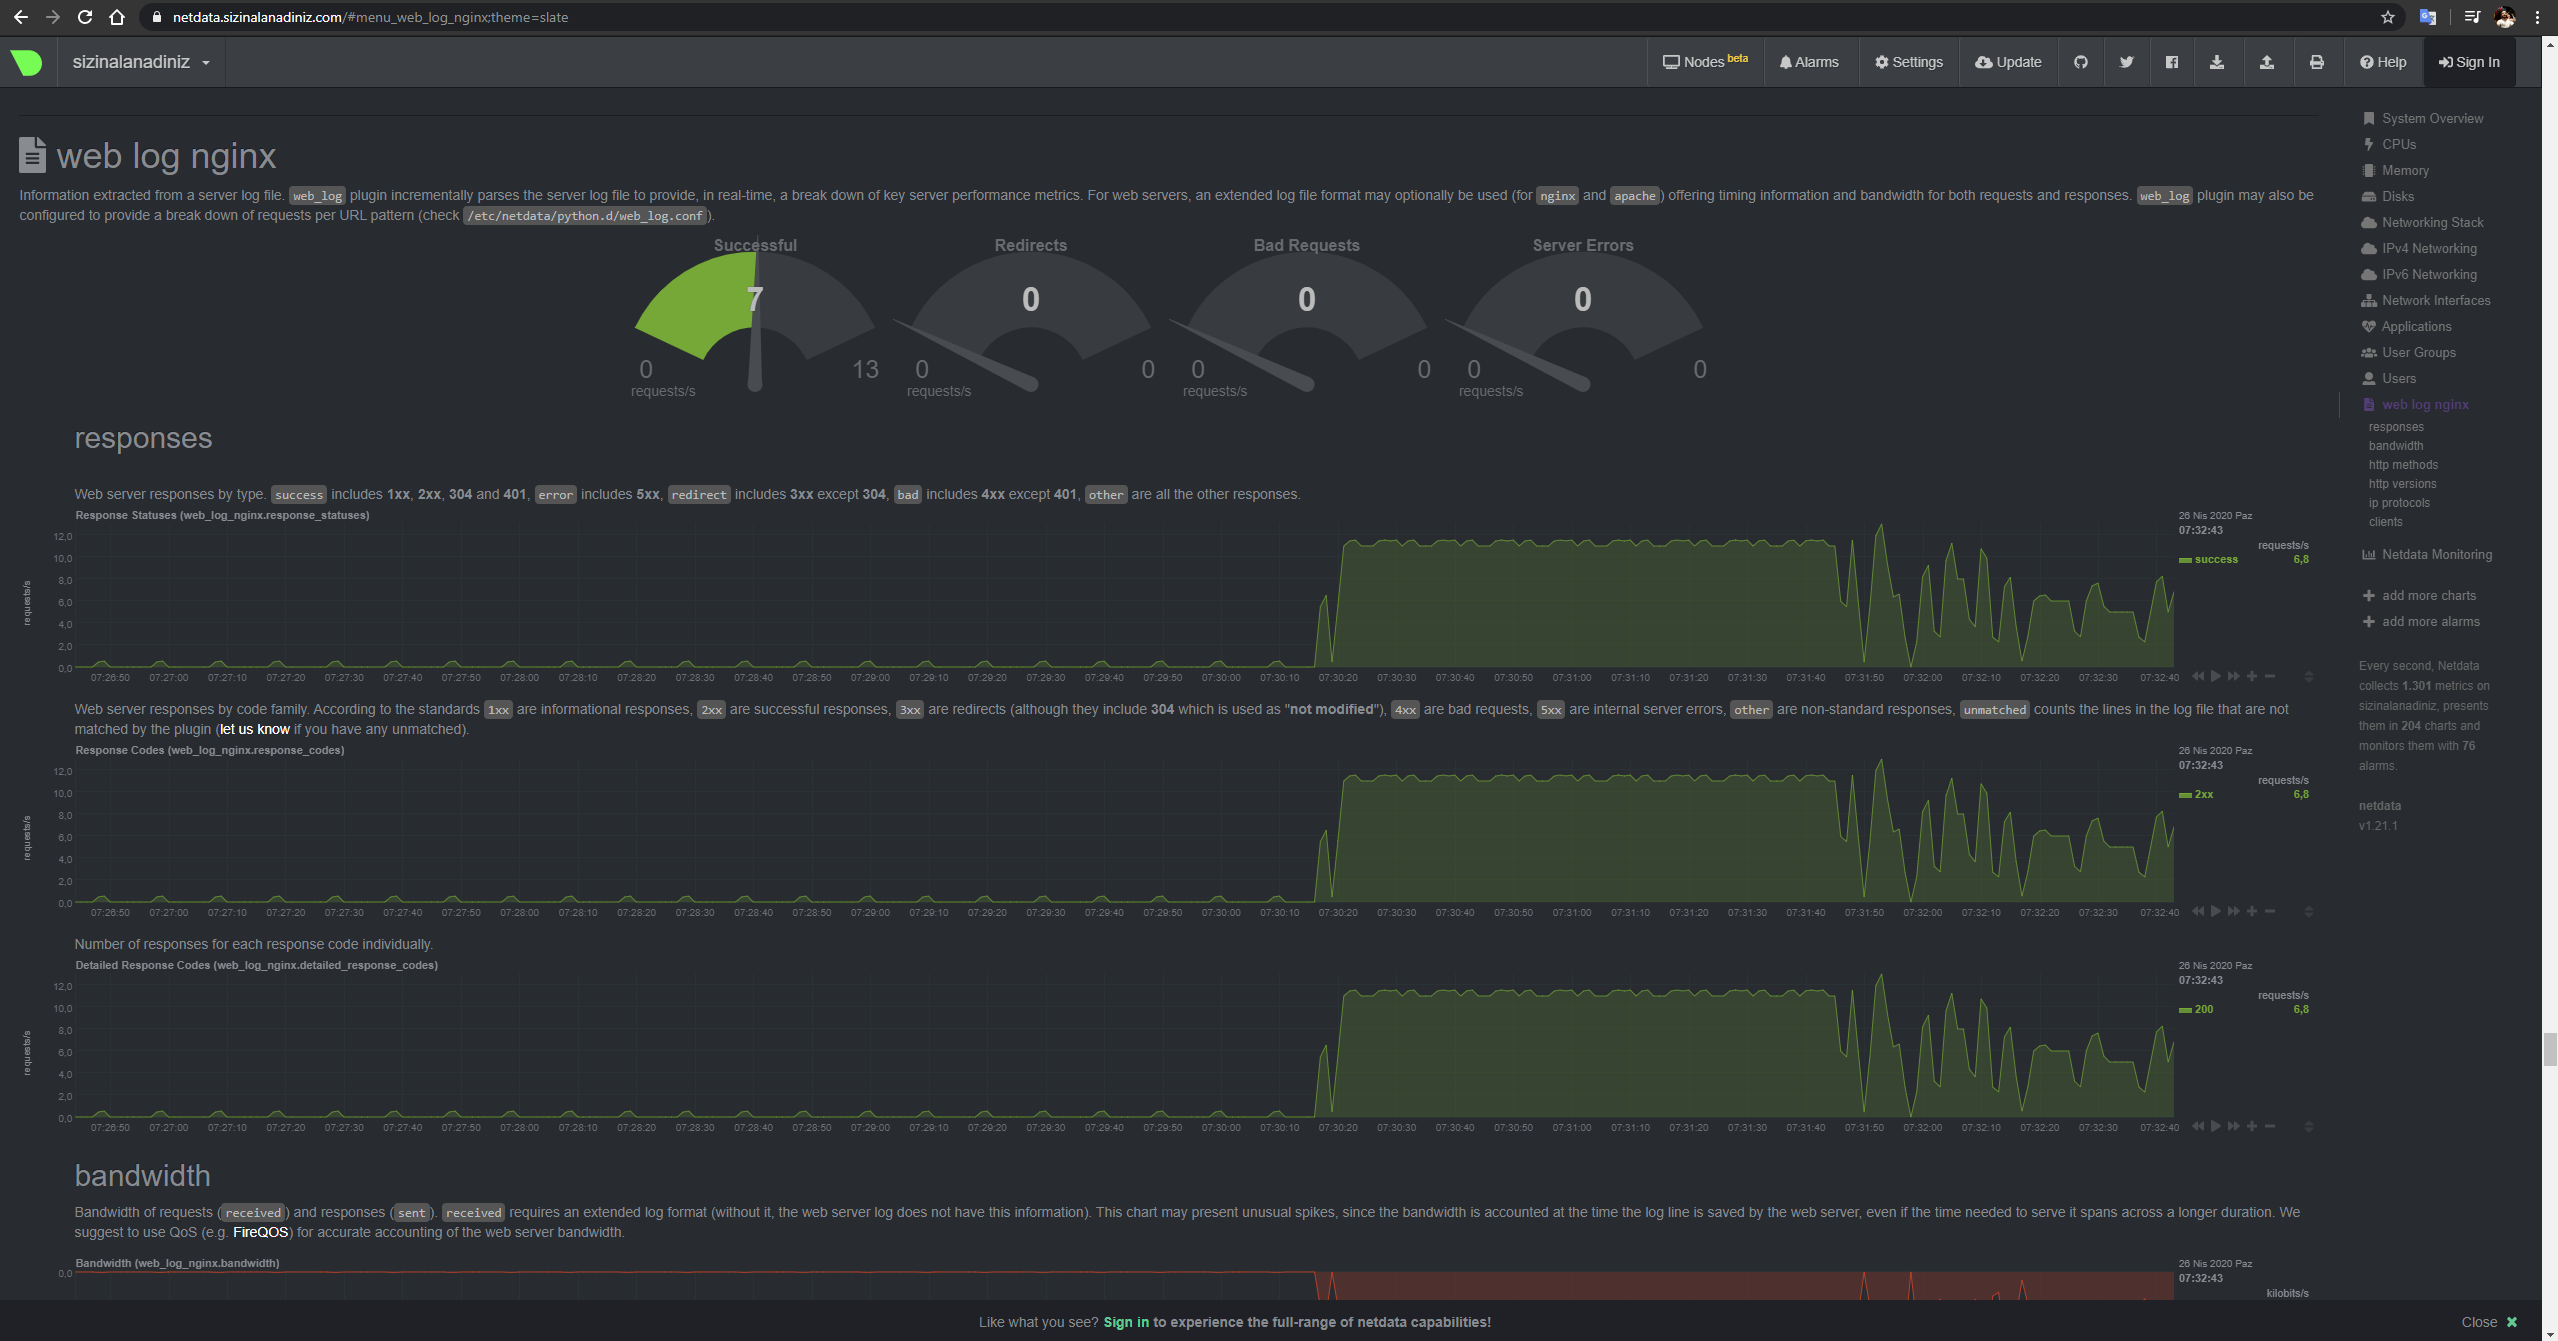Go to browser home page
Screen dimensions: 2558x1341
pos(117,17)
